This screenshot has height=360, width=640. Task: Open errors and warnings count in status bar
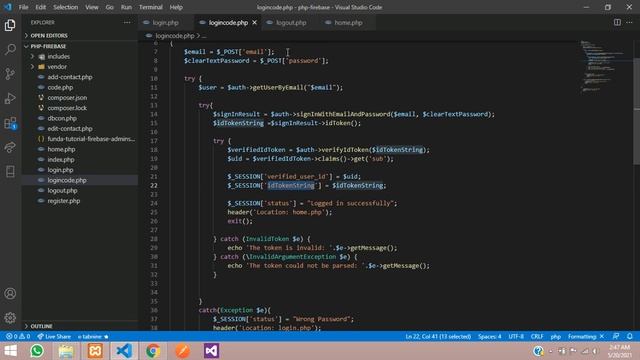point(18,337)
